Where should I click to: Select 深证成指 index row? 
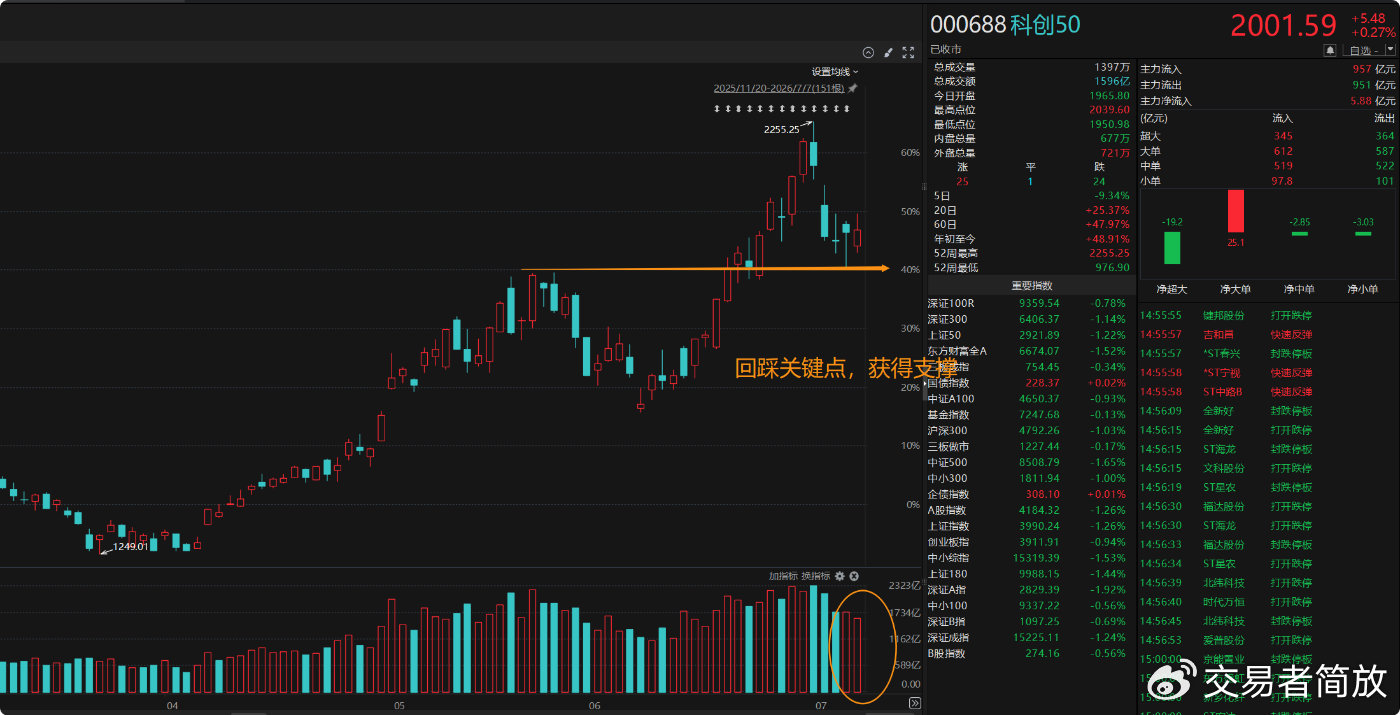click(1030, 637)
